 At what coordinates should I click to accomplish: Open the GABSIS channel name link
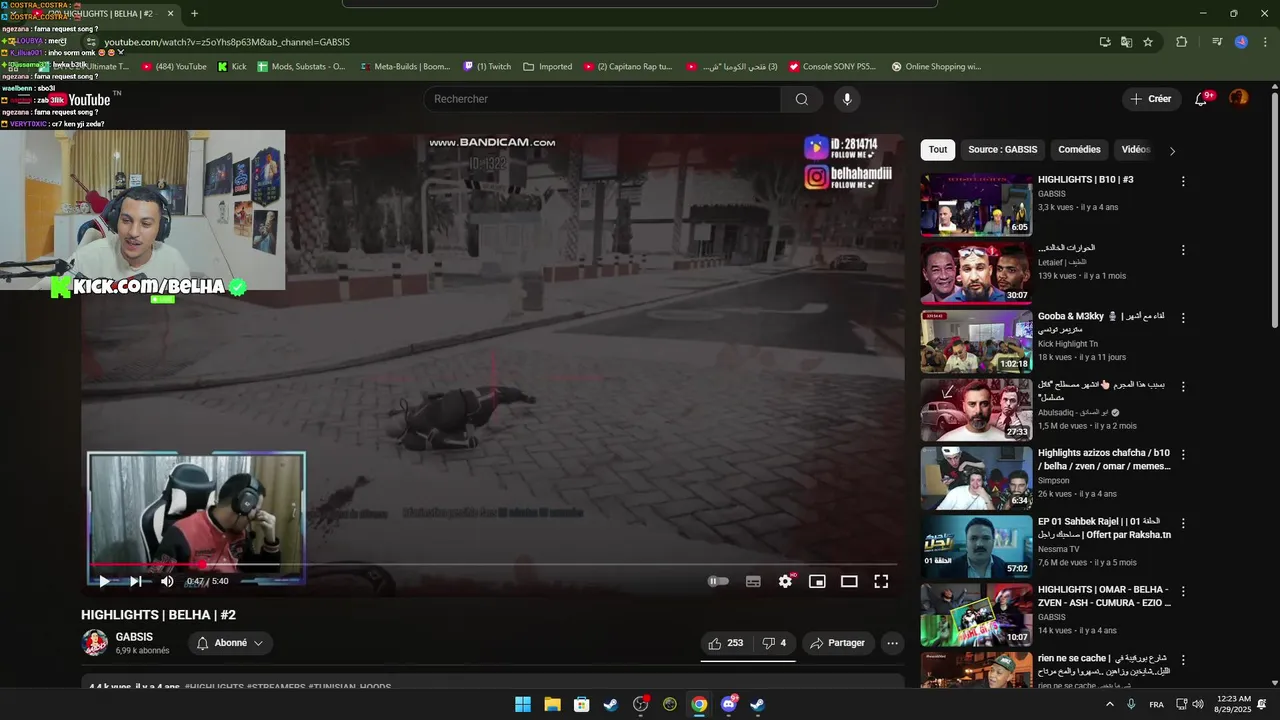pos(134,637)
